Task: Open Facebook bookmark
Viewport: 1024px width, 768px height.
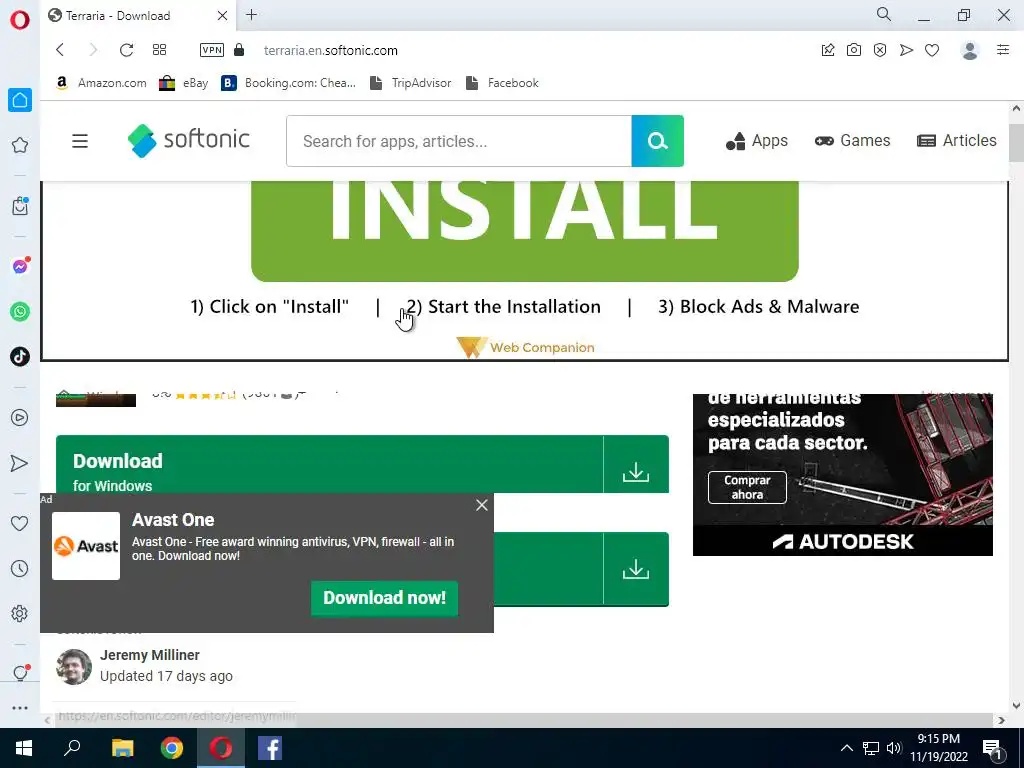Action: [502, 83]
